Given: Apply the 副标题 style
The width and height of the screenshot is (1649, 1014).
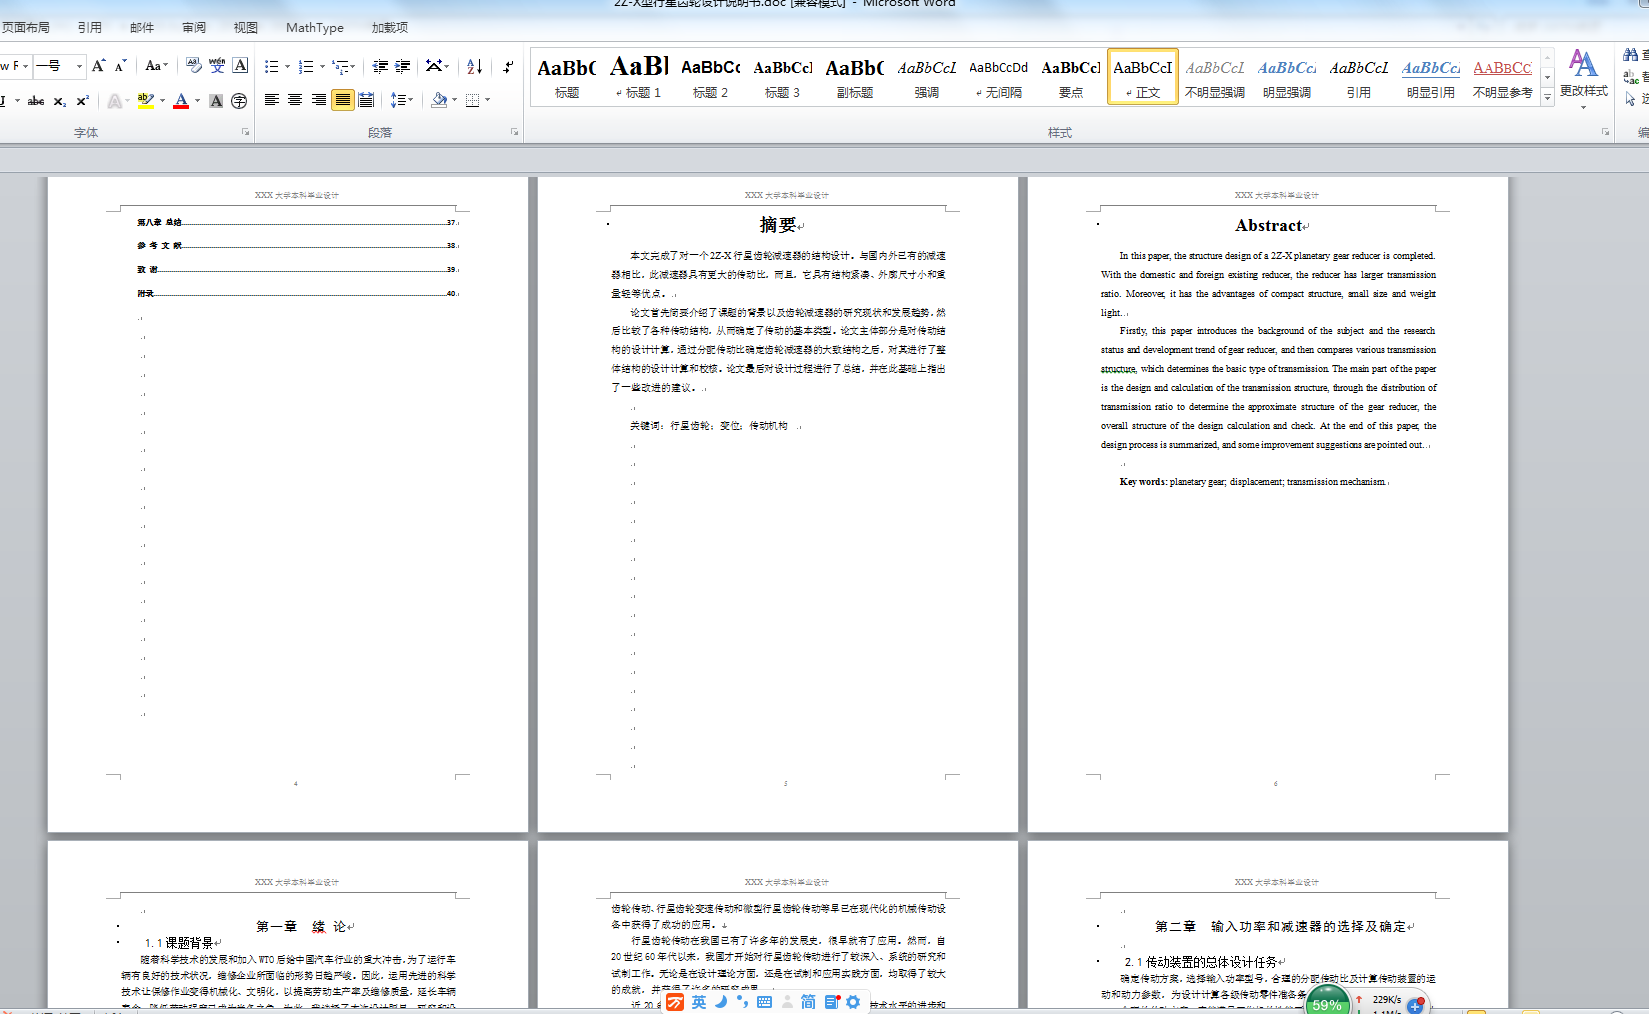Looking at the screenshot, I should pyautogui.click(x=855, y=76).
